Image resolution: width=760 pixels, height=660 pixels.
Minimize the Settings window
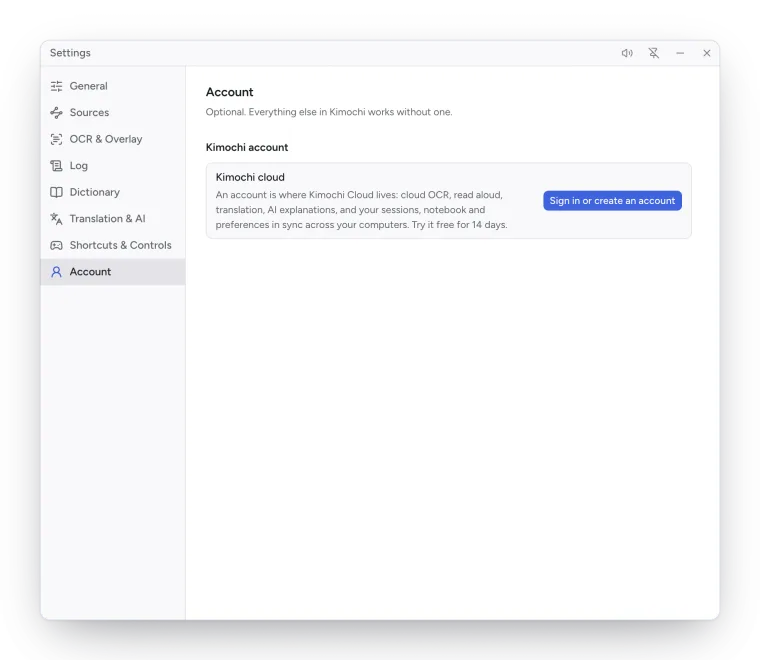pos(680,53)
